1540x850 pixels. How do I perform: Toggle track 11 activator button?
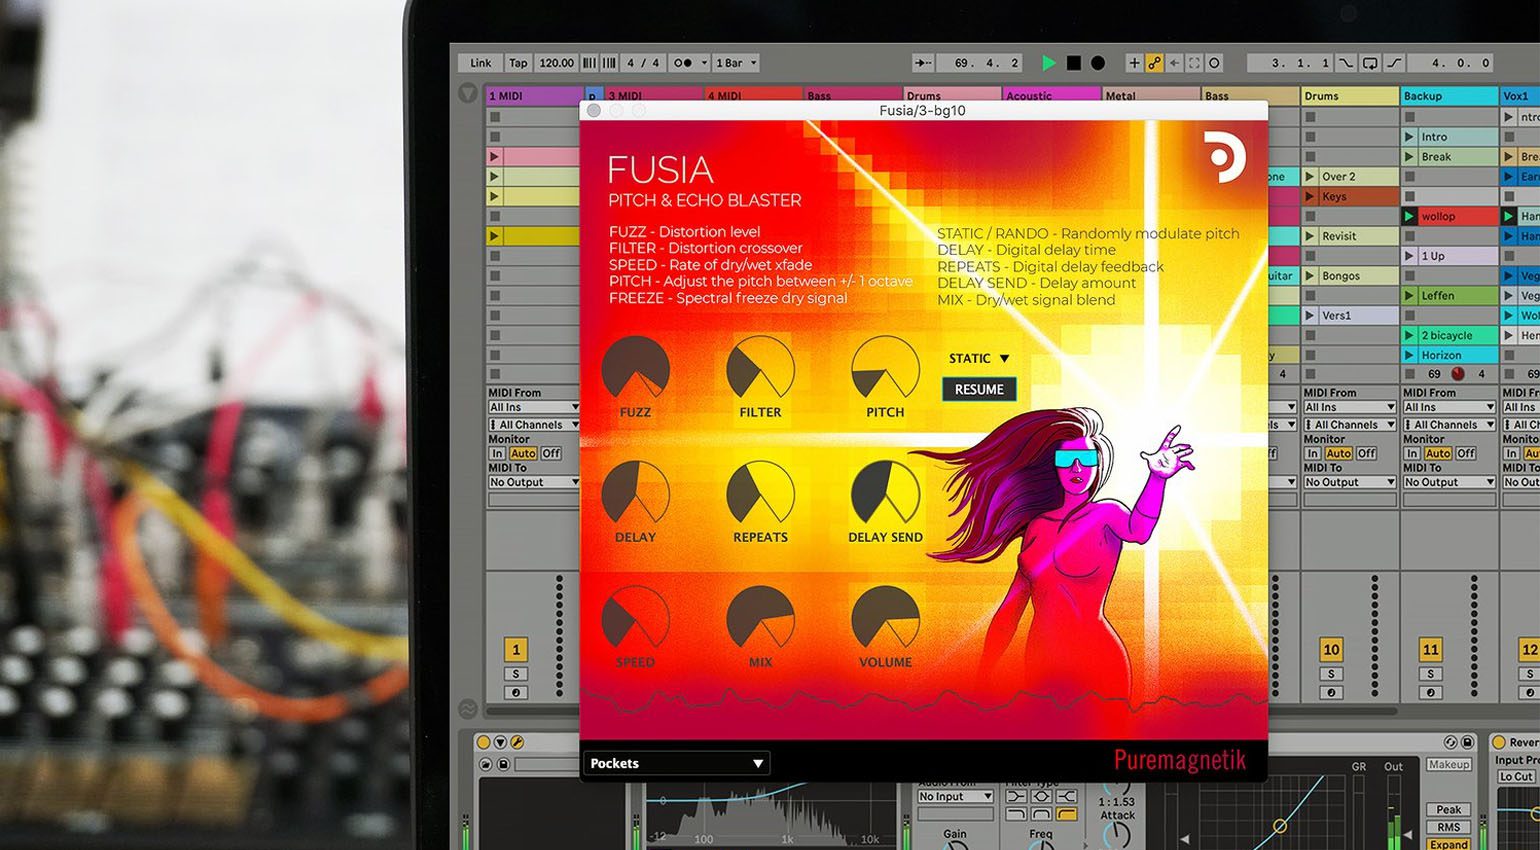coord(1431,650)
